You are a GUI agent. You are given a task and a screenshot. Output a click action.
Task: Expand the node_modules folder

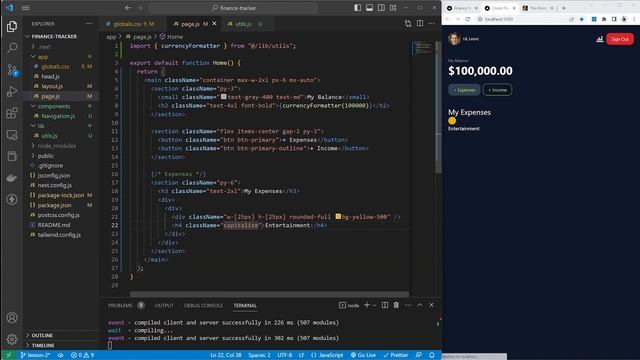[61, 146]
